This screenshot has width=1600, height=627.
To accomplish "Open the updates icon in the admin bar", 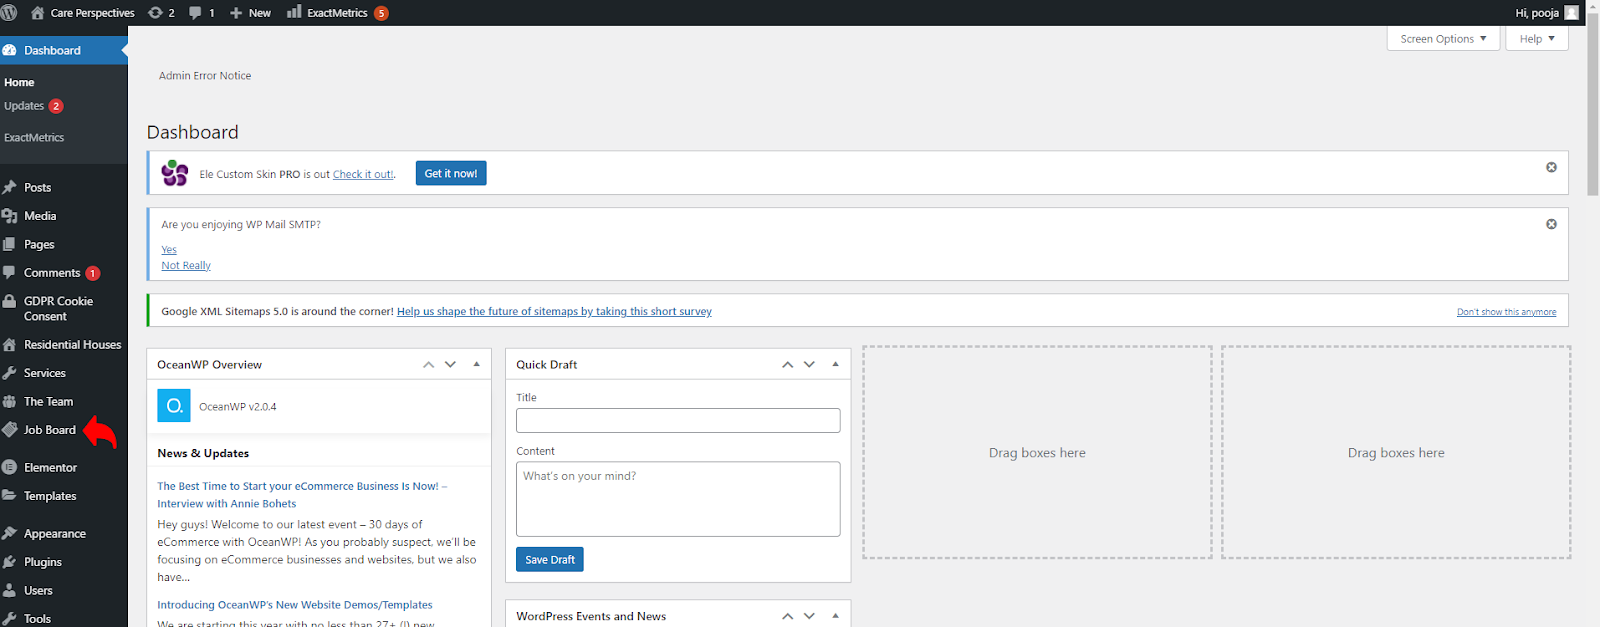I will pos(161,13).
